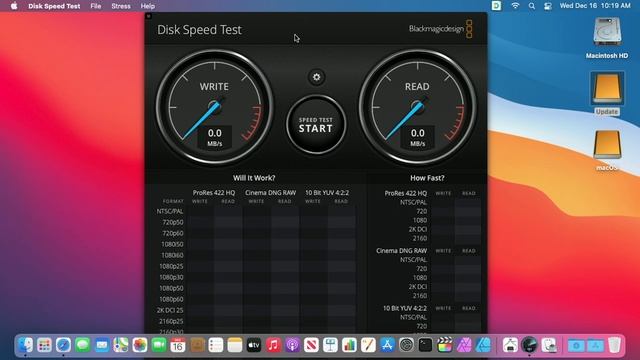Viewport: 640px width, 360px height.
Task: Open the settings gear above START
Action: (x=316, y=77)
